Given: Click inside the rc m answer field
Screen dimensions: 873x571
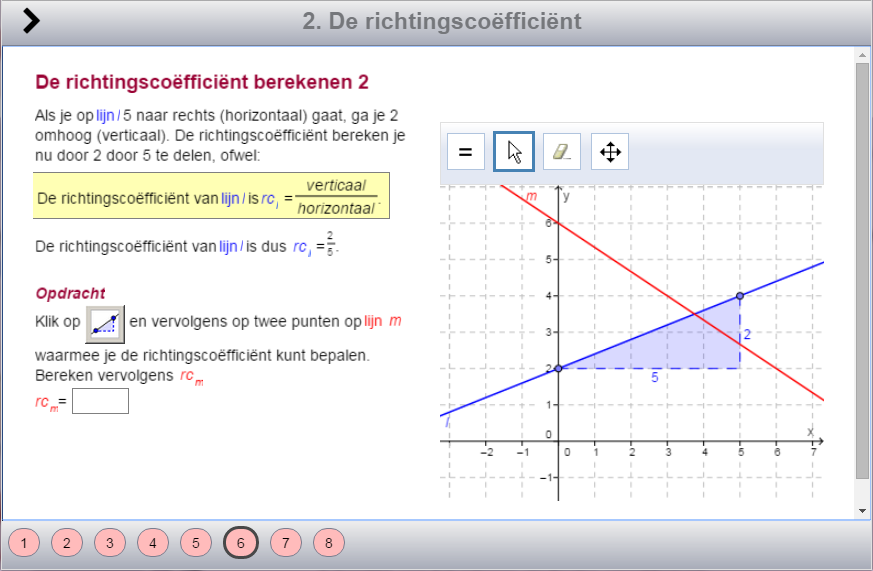Looking at the screenshot, I should [x=100, y=401].
